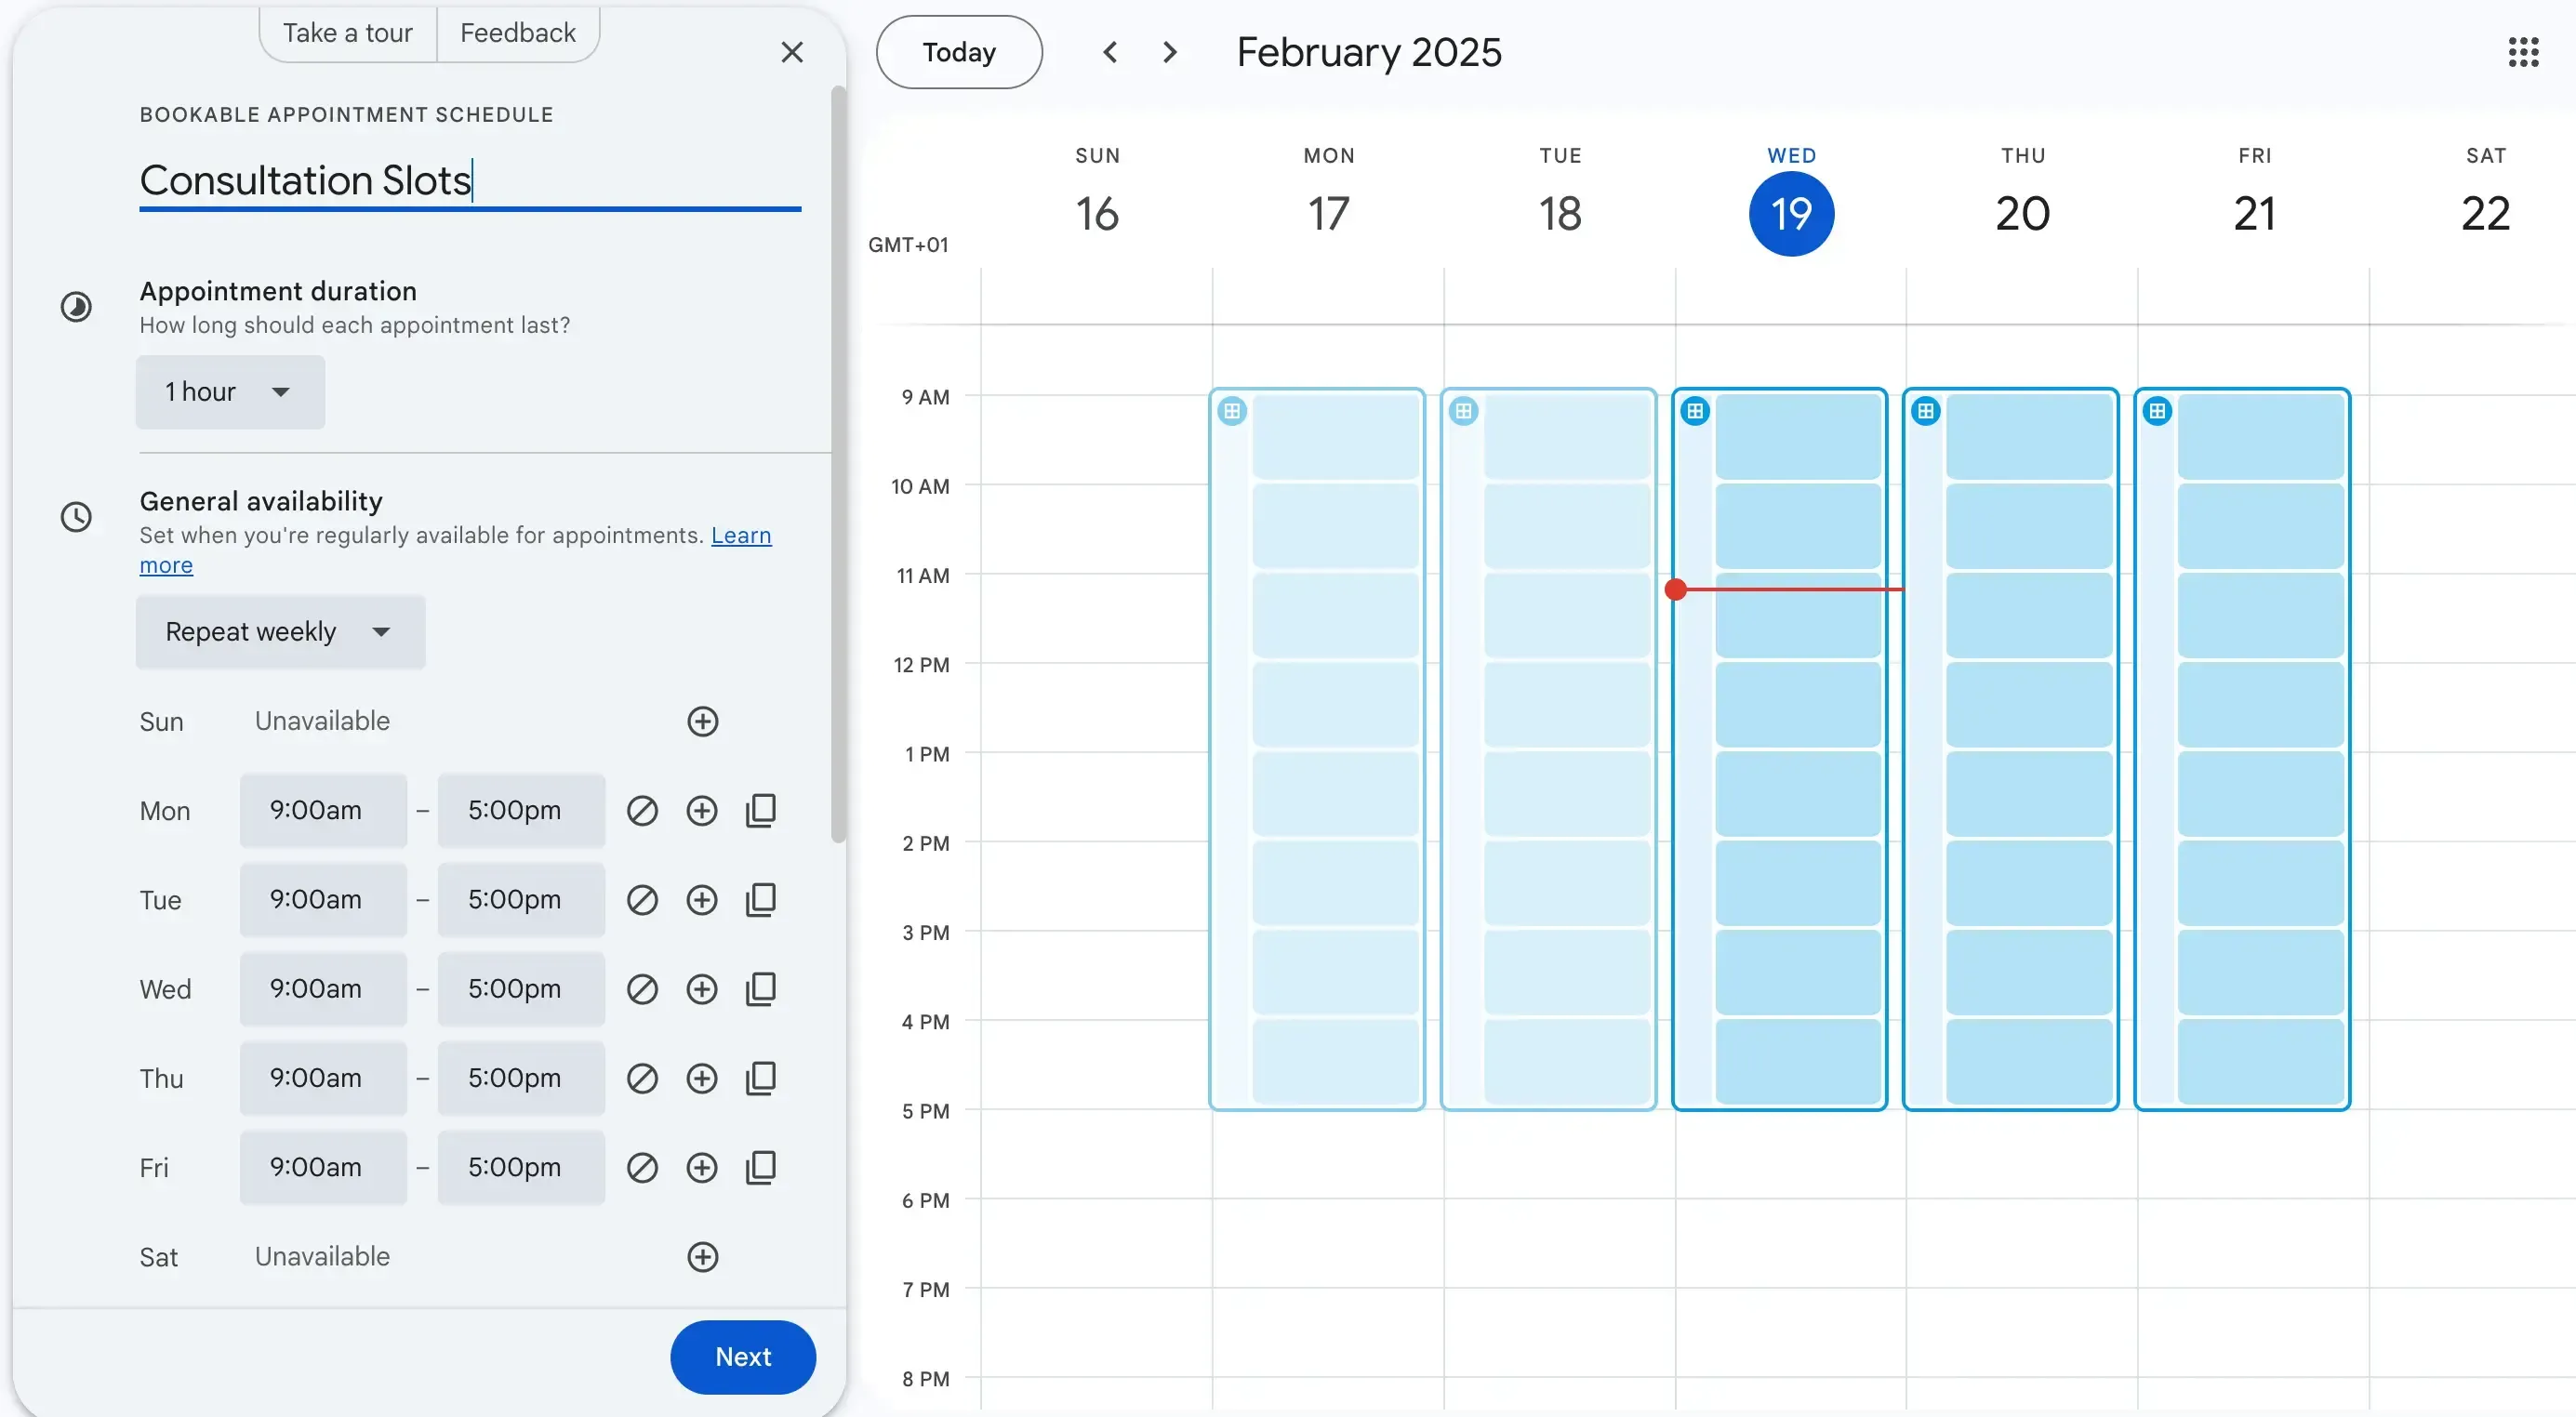Go to the next week with forward arrow

pos(1169,51)
